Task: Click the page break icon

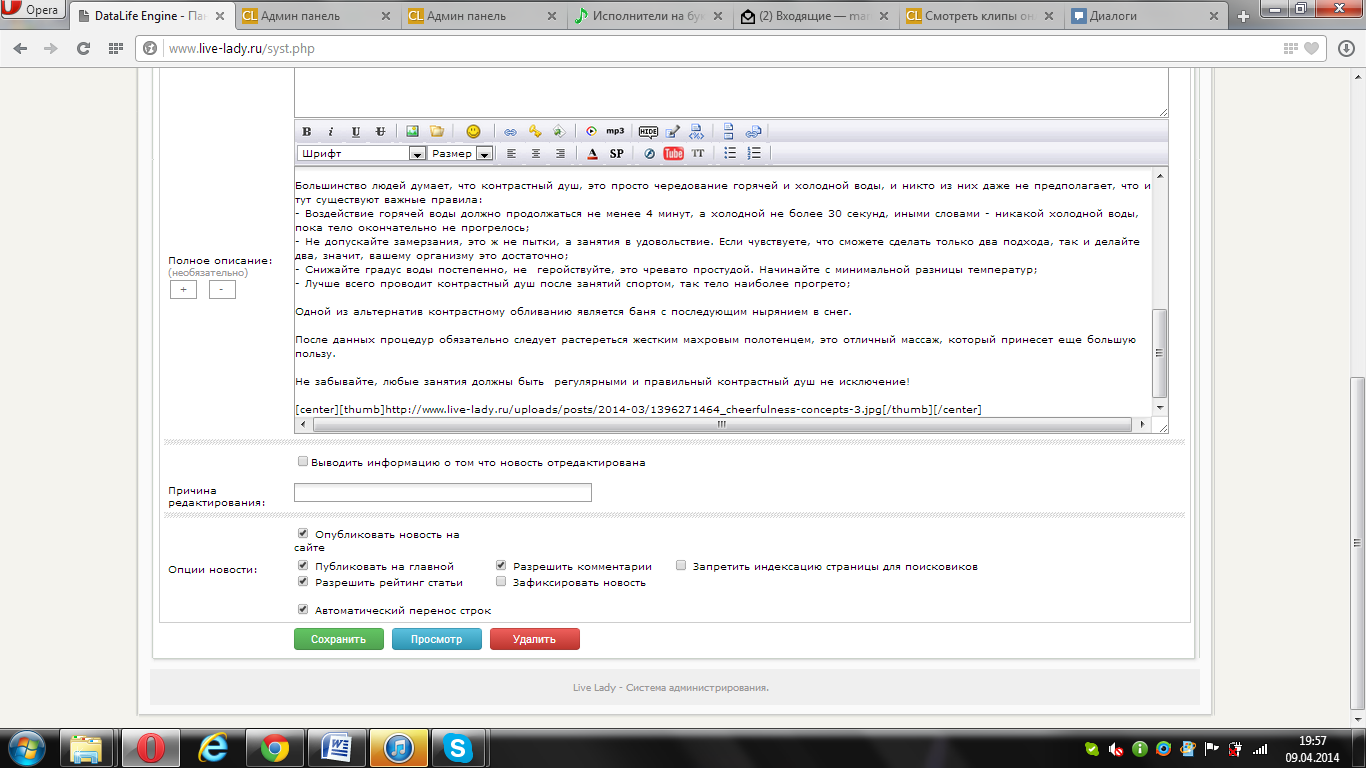Action: click(729, 131)
